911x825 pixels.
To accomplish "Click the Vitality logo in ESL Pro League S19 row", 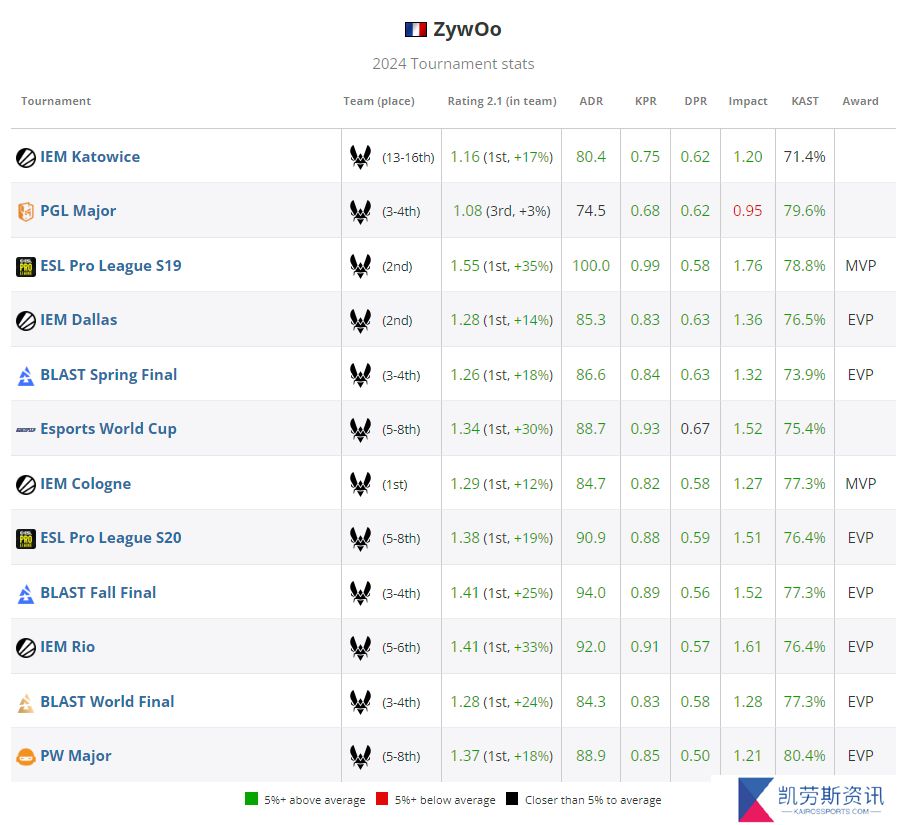I will [360, 266].
